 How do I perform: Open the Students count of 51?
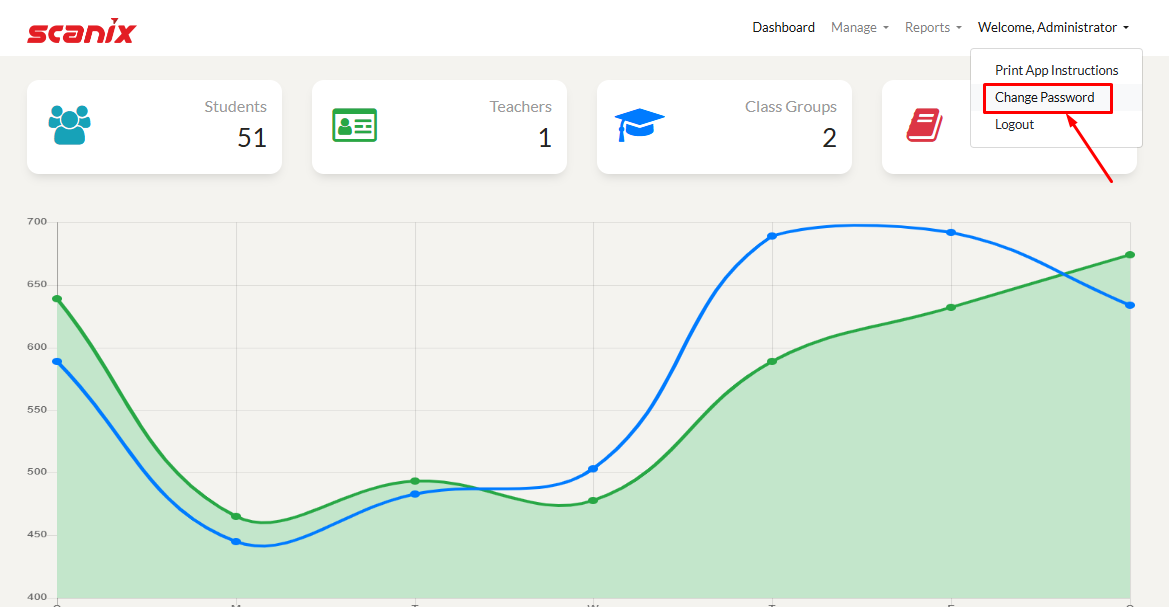(252, 138)
